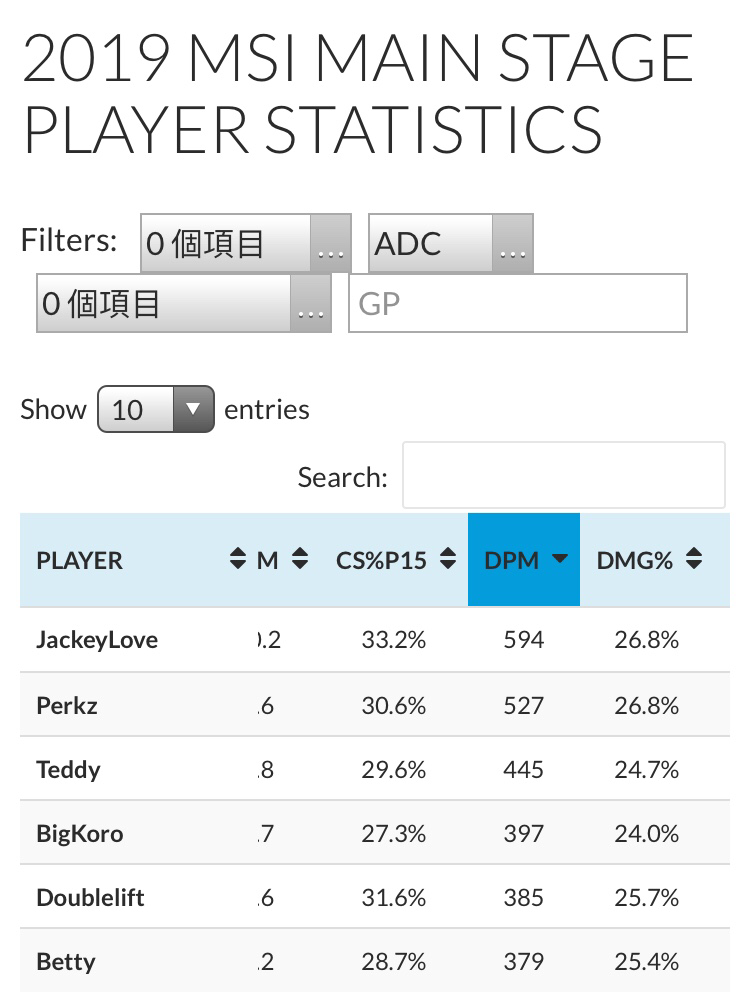The image size is (750, 997).
Task: Click the CS%P15 sort arrows icon
Action: 448,558
